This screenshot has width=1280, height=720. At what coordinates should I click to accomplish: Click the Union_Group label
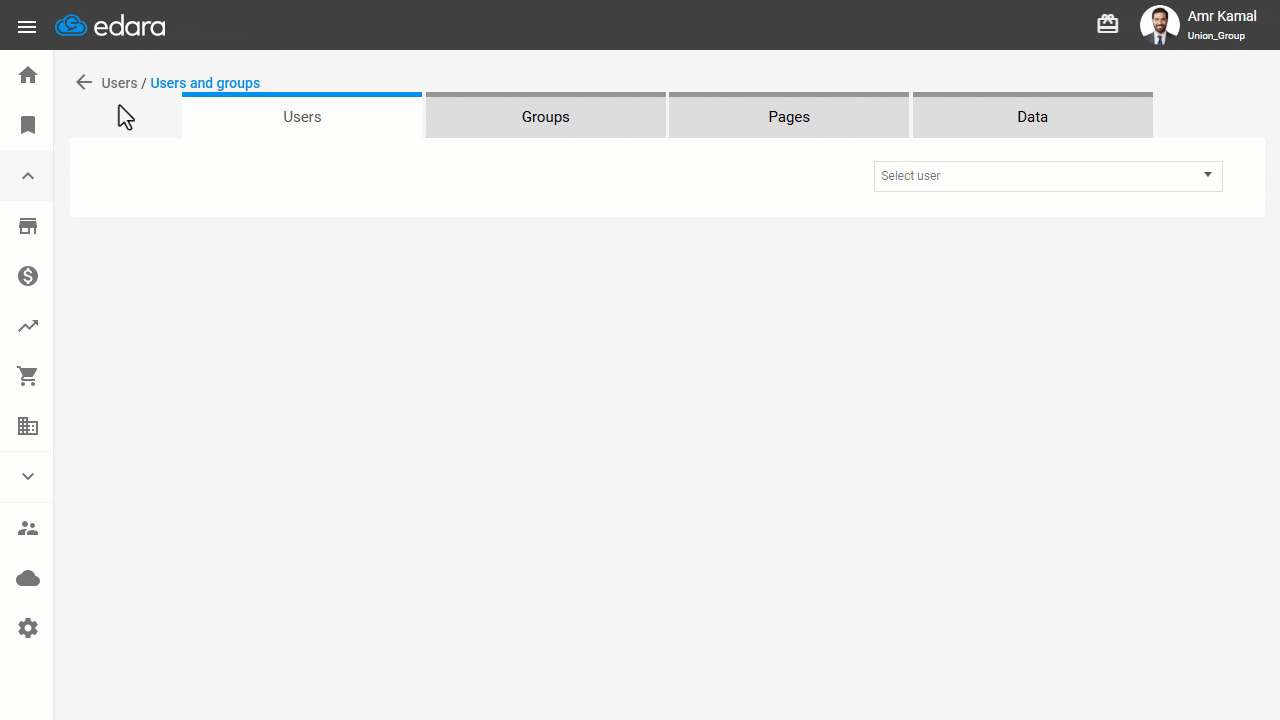point(1216,36)
